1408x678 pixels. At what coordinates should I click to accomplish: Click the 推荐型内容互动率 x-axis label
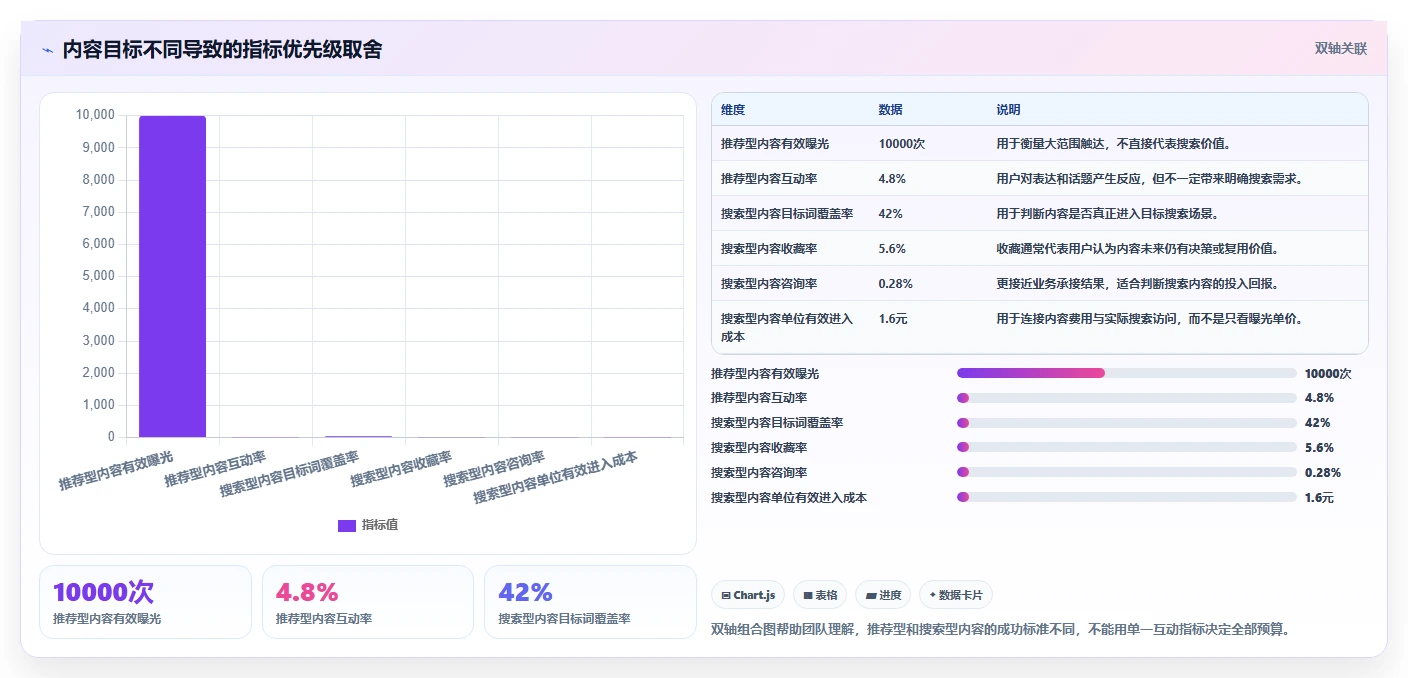pos(215,469)
